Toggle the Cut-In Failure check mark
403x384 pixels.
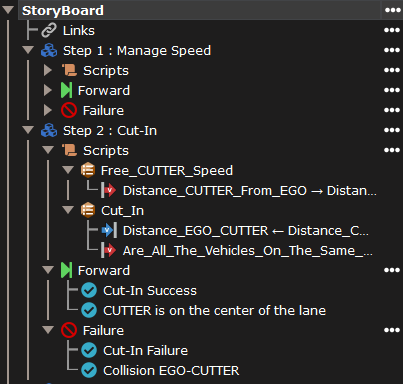coord(89,350)
